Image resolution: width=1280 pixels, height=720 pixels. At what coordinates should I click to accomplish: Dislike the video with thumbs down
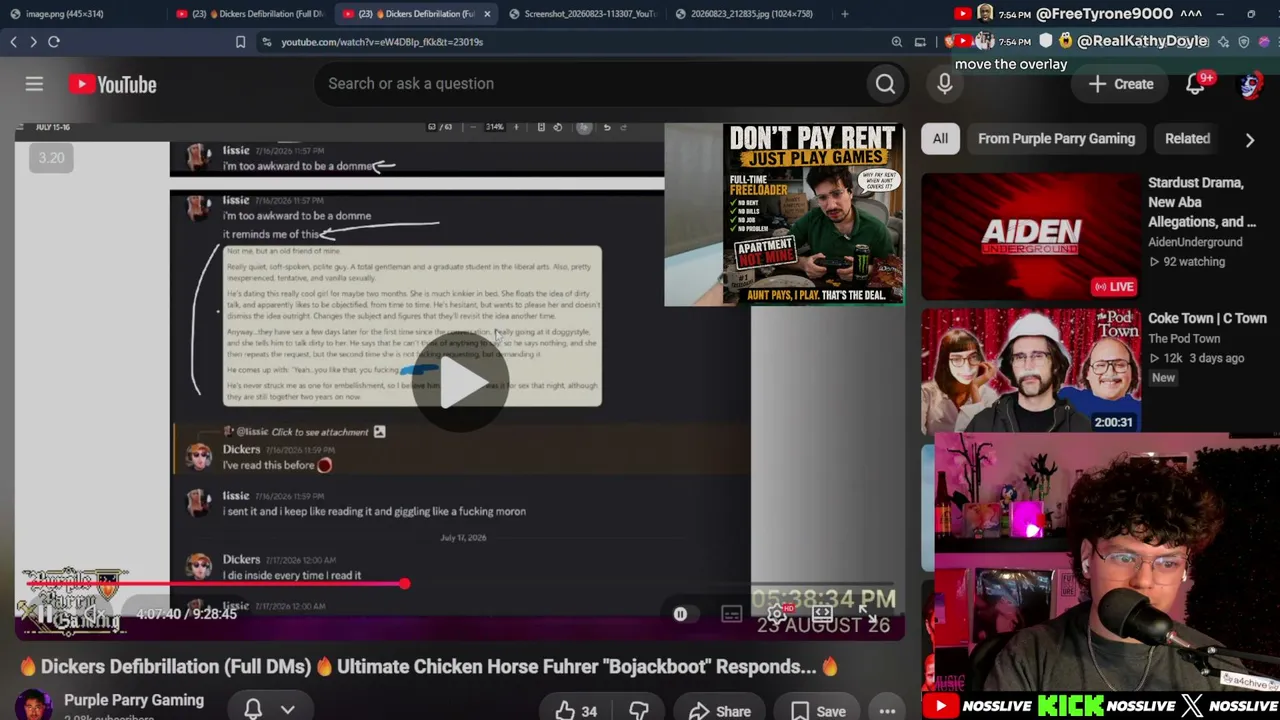[x=639, y=711]
